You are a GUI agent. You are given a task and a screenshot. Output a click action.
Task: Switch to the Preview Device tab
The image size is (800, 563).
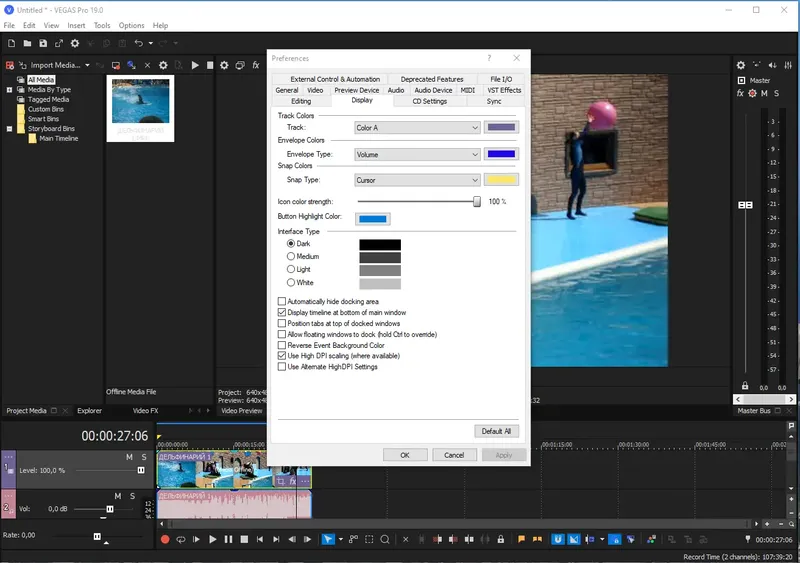pyautogui.click(x=355, y=90)
